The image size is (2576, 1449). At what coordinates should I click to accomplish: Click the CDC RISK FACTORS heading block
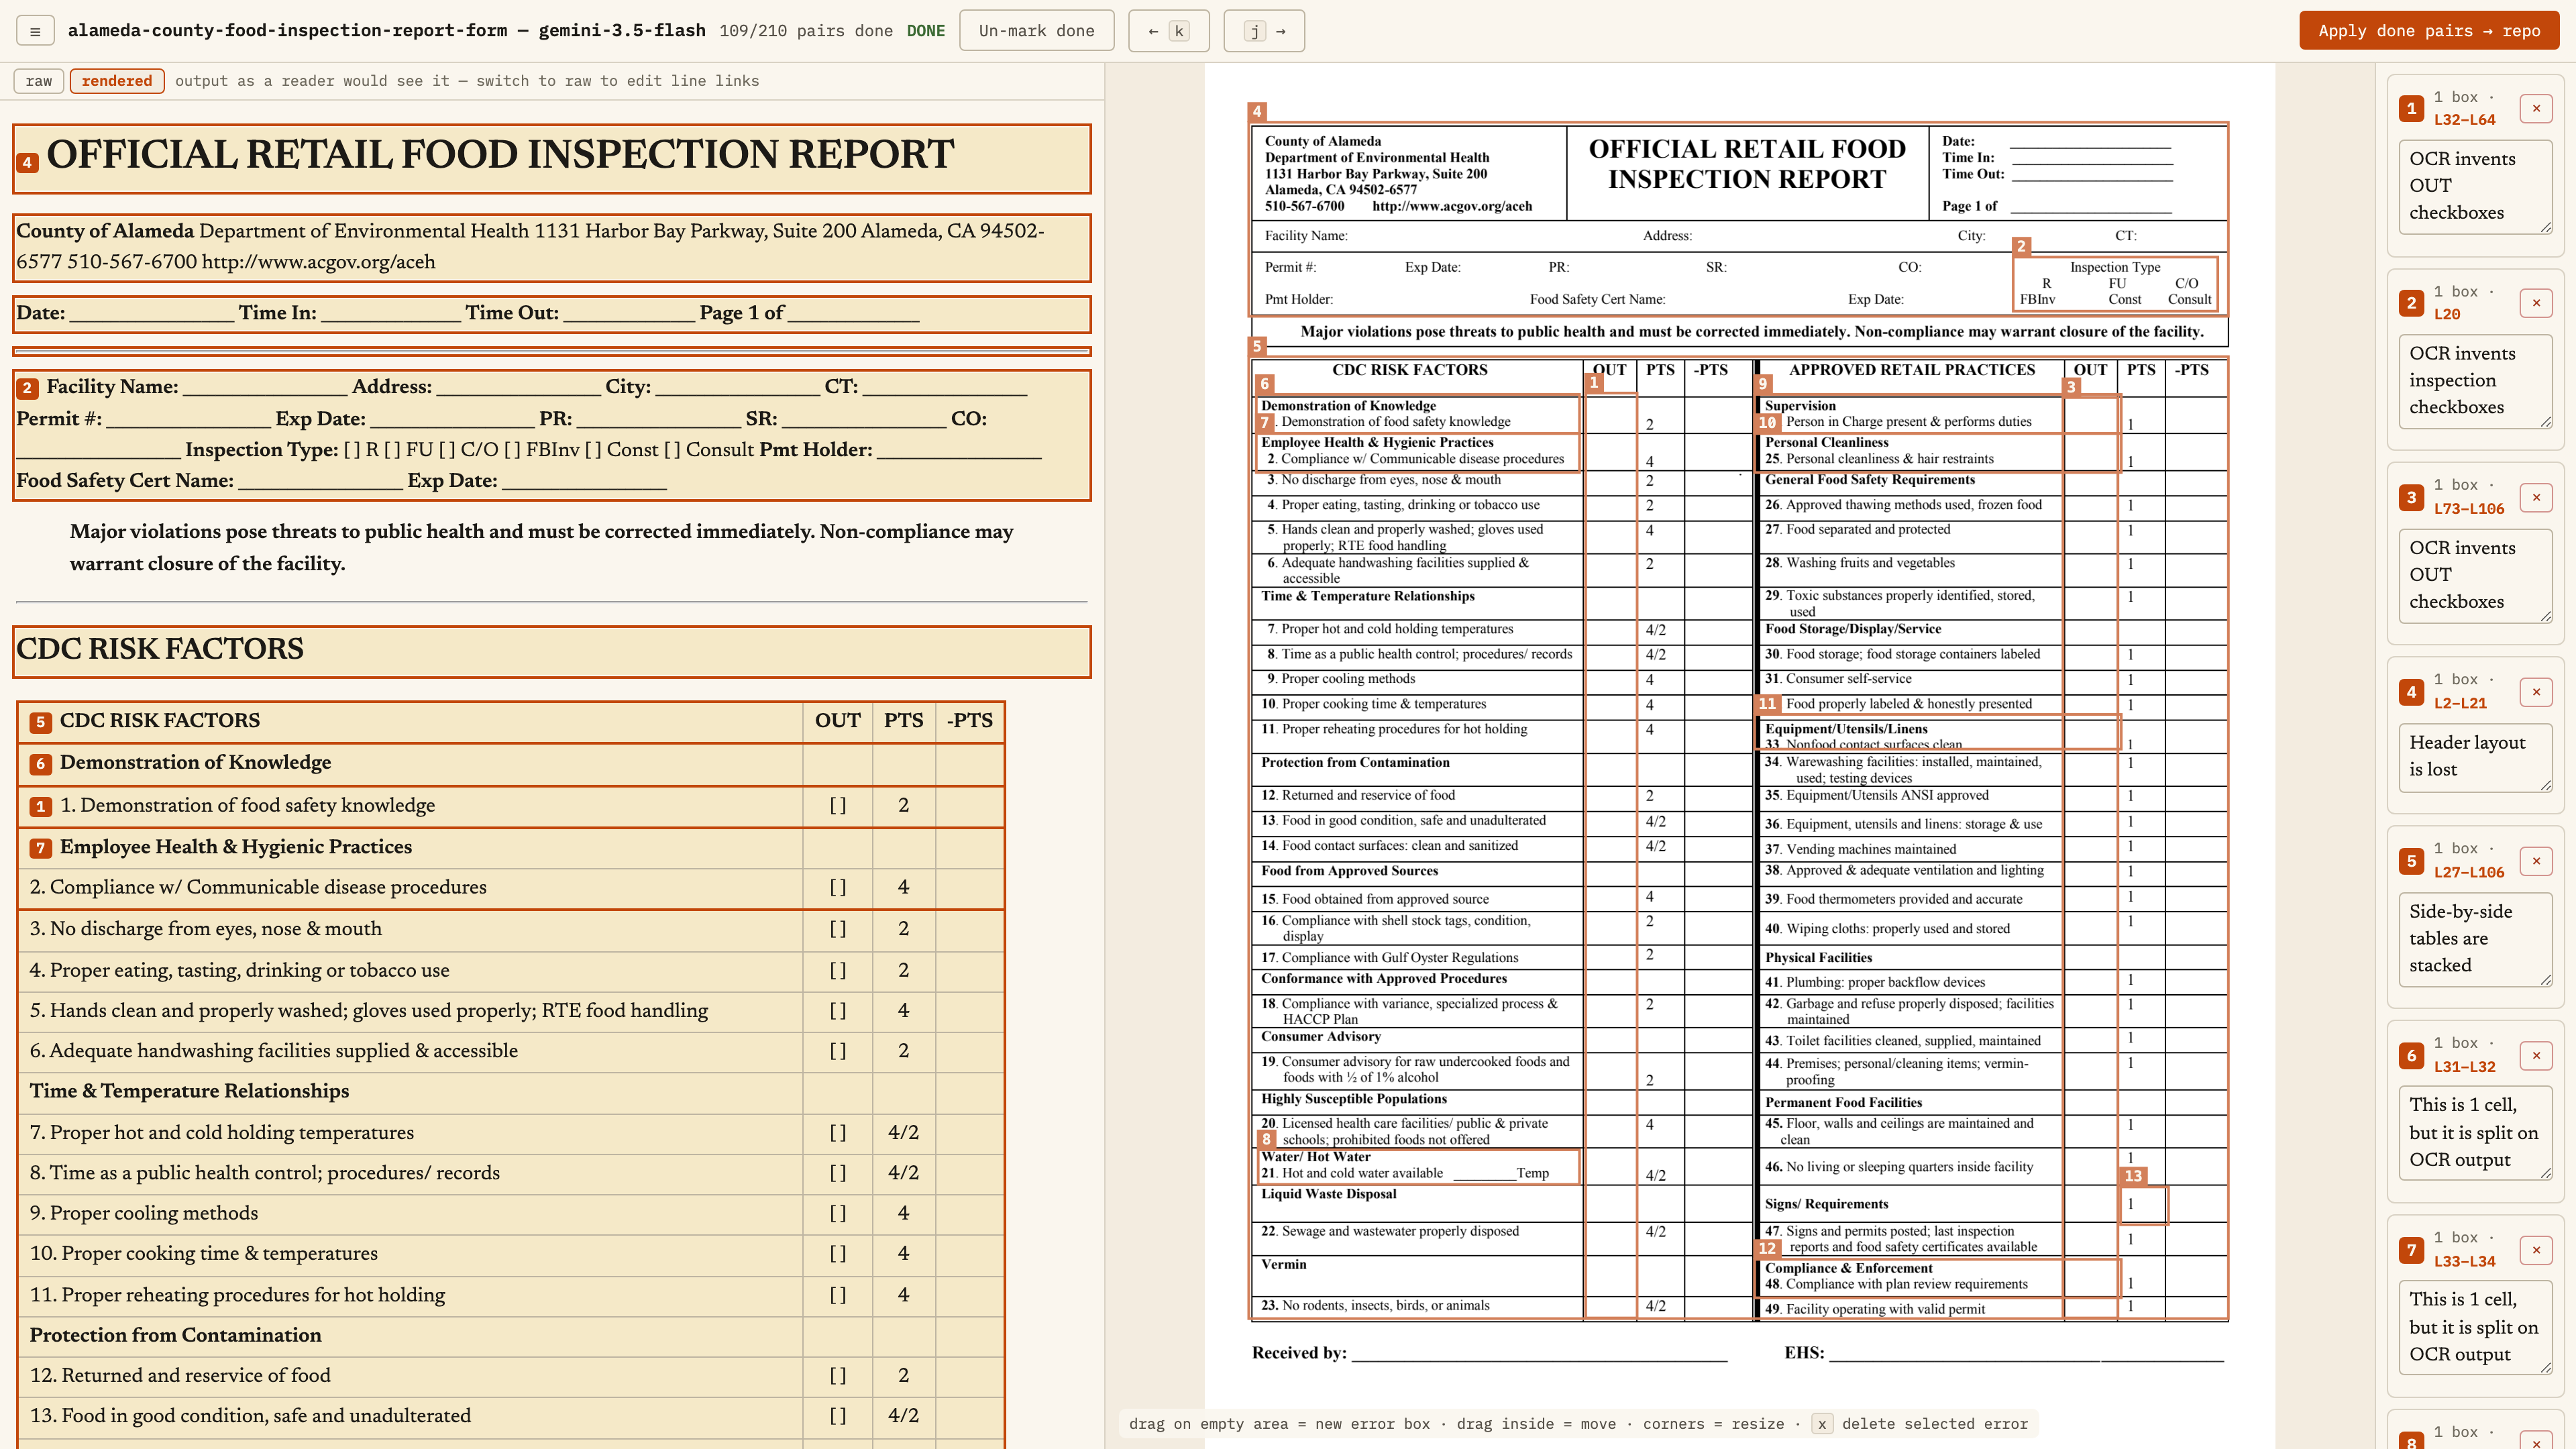(x=552, y=651)
